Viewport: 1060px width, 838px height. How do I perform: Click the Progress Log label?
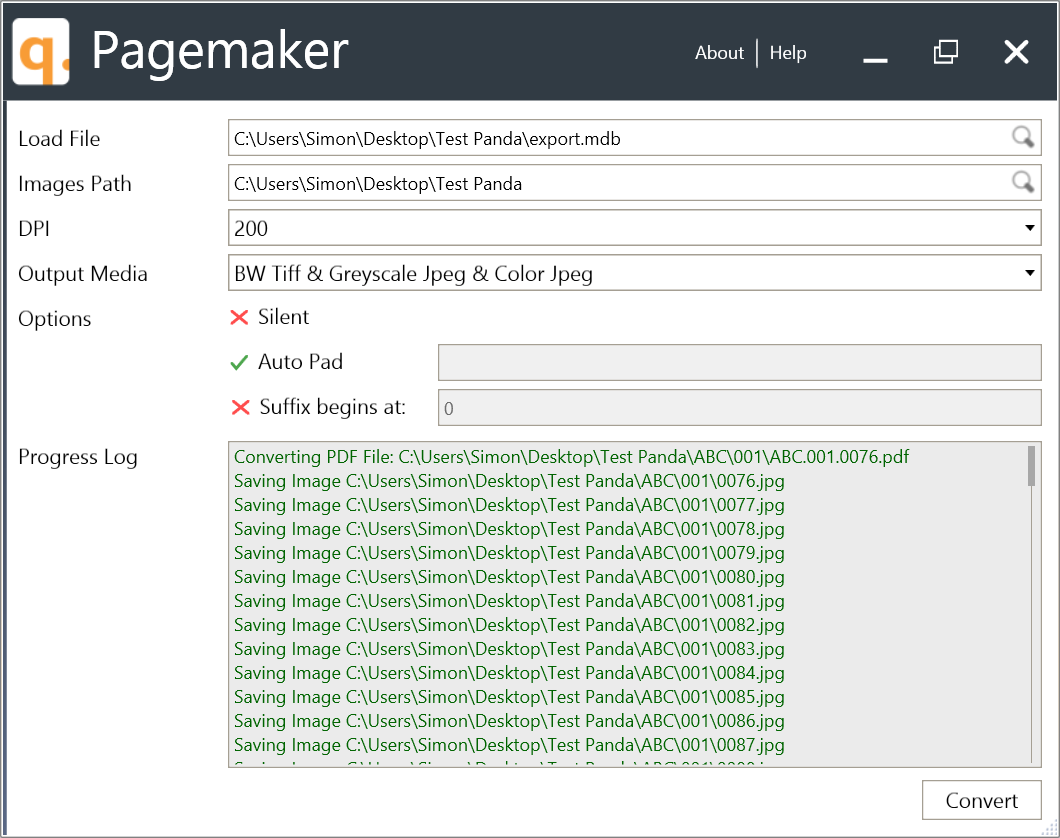pyautogui.click(x=78, y=458)
